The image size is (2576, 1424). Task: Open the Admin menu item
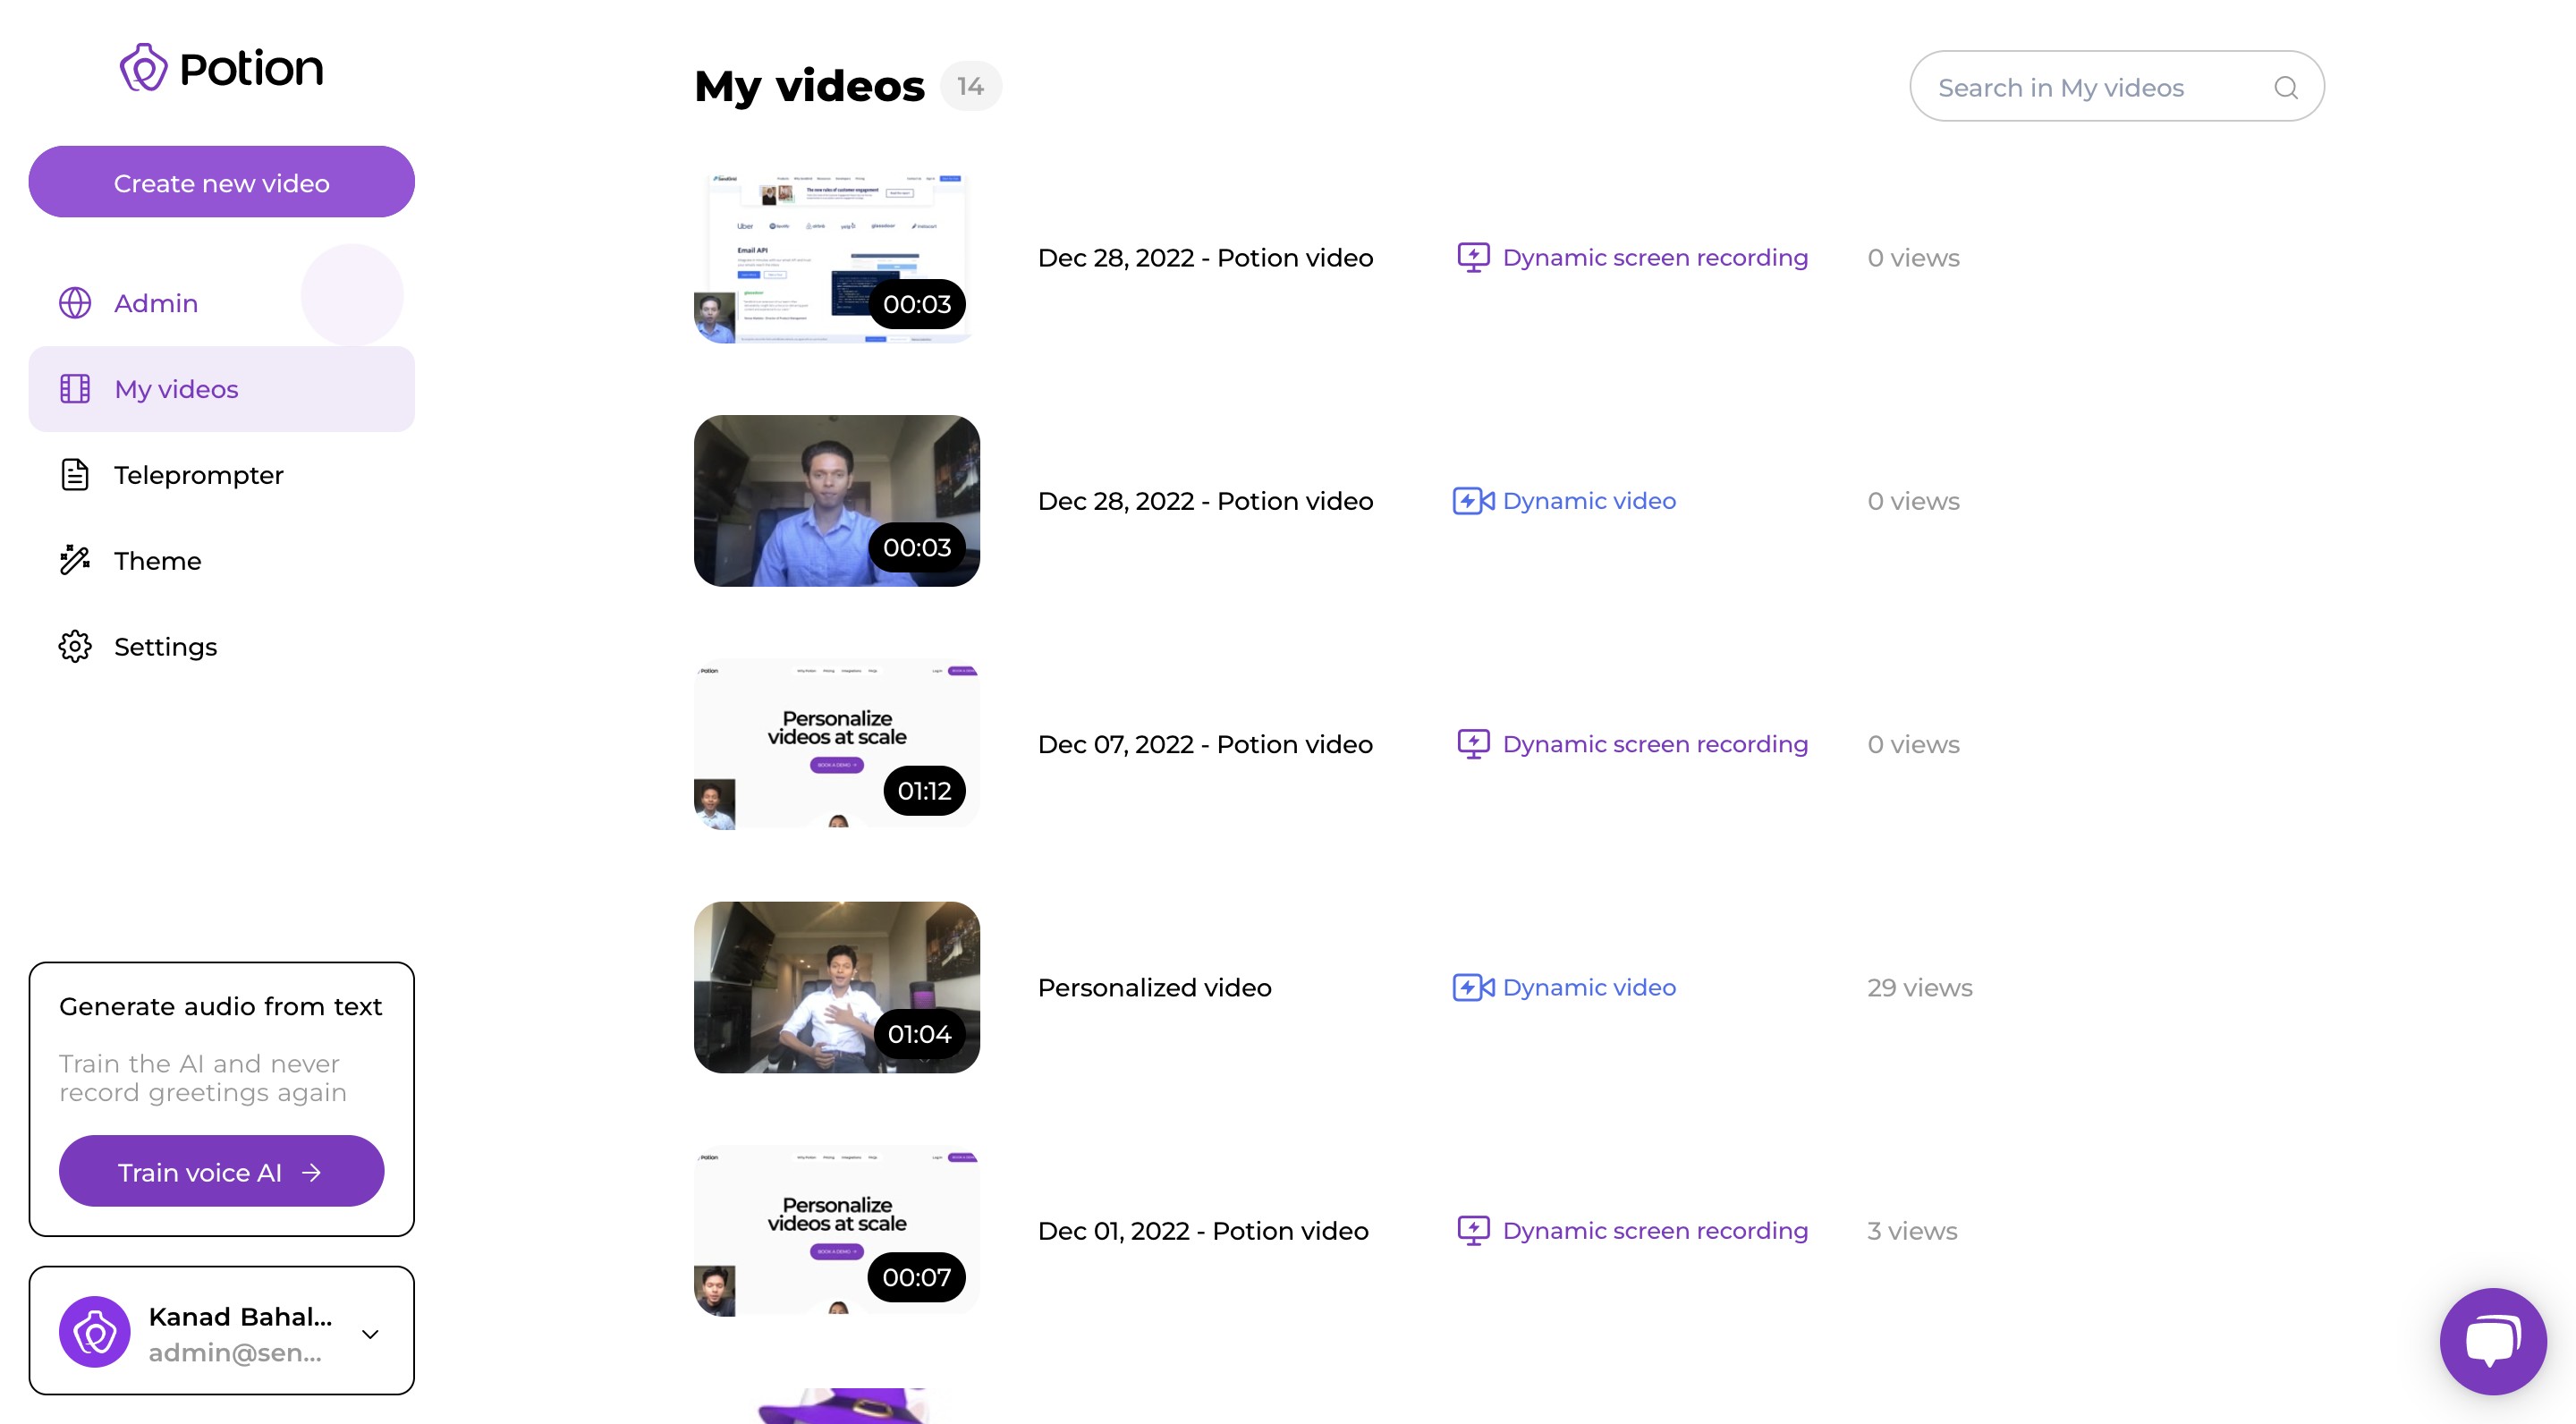tap(221, 303)
